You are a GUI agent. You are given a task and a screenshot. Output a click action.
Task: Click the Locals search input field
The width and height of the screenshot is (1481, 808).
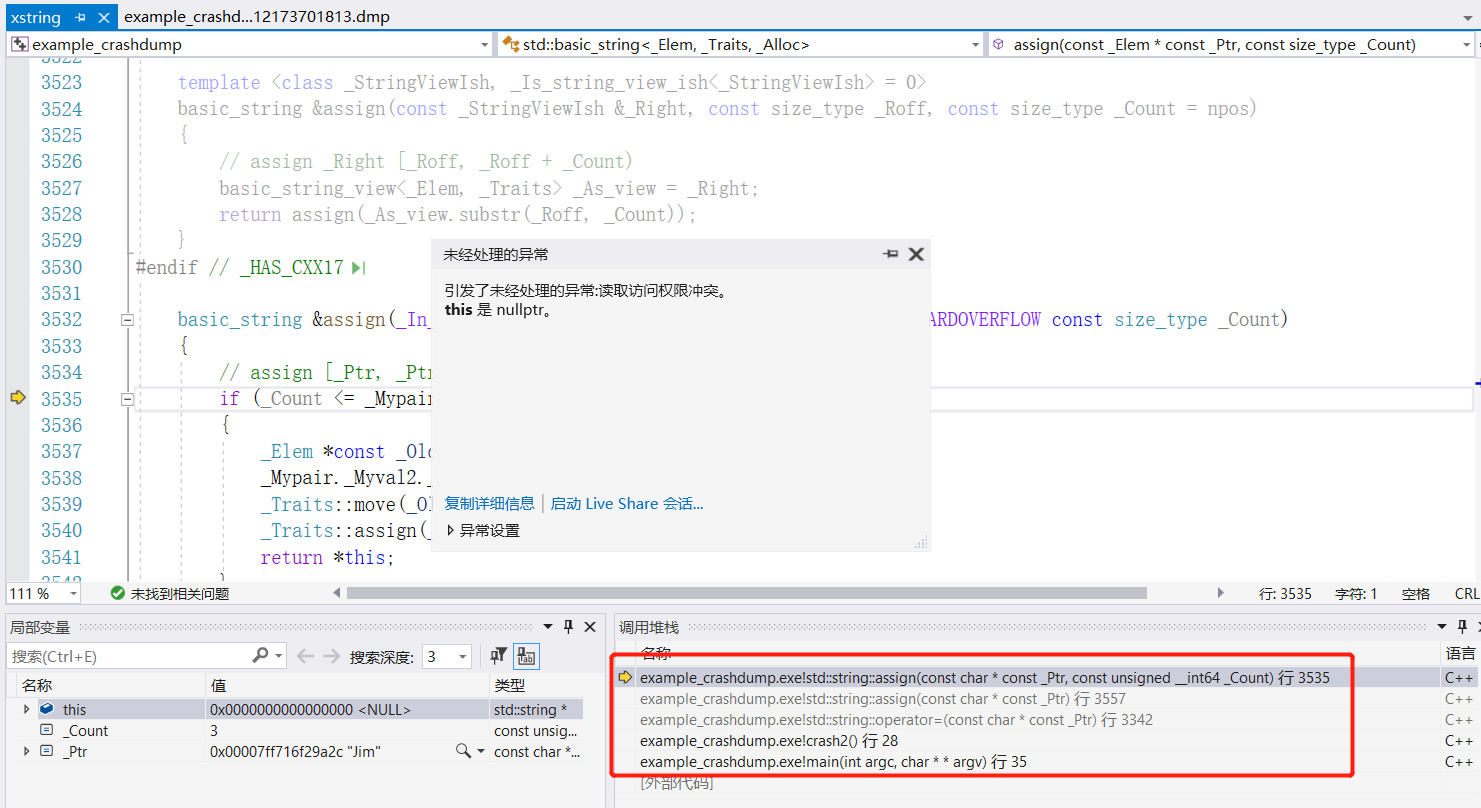[x=120, y=655]
